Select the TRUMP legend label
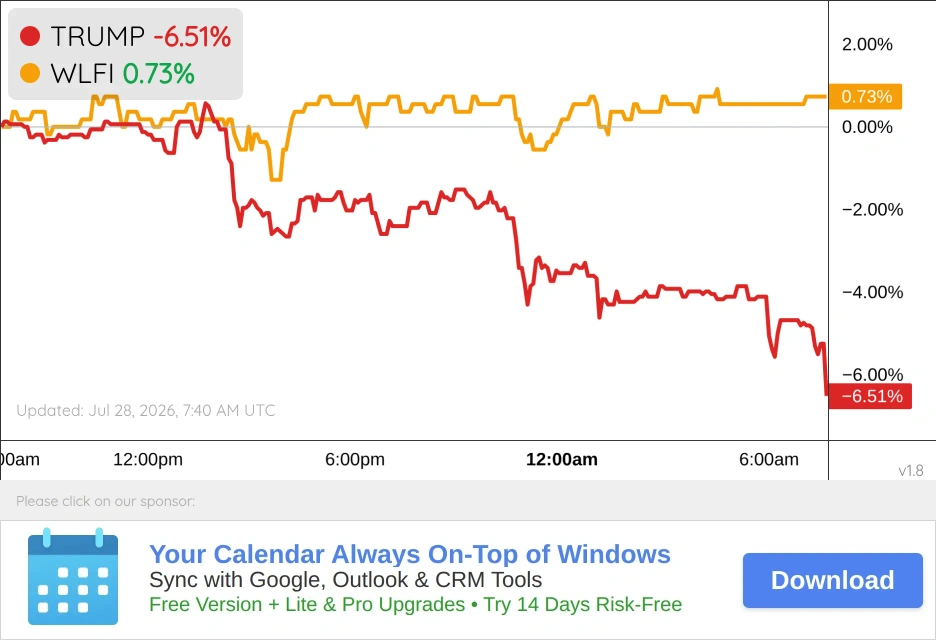936x640 pixels. coord(98,36)
